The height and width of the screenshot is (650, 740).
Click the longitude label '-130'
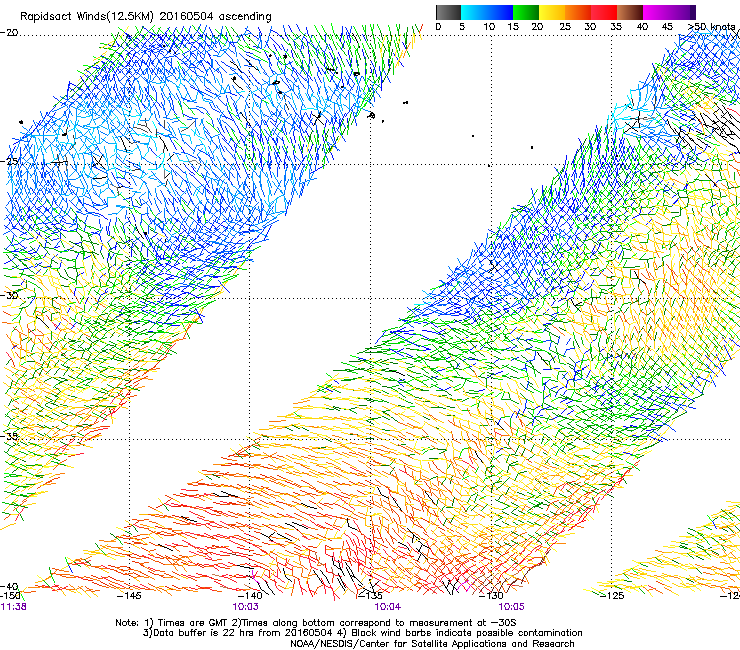491,595
